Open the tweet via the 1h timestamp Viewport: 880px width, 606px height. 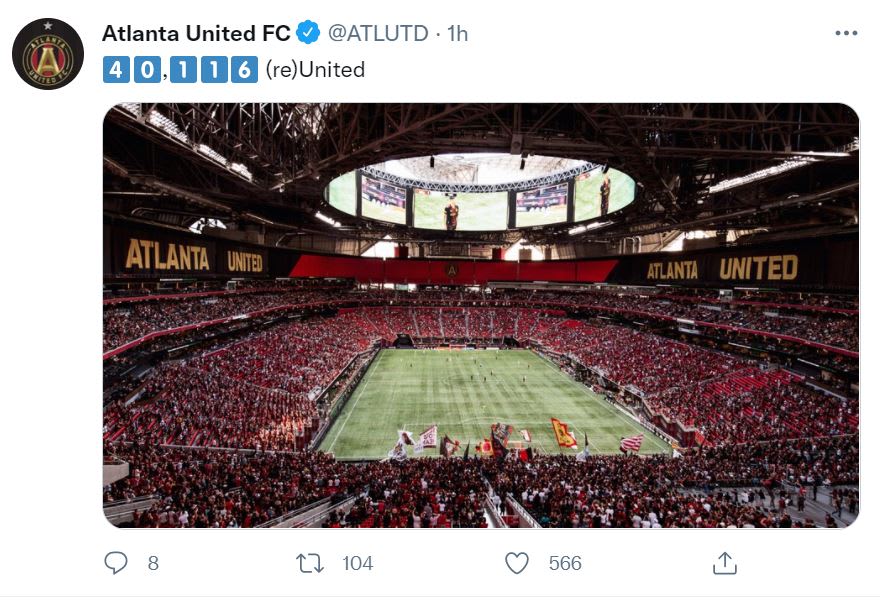458,33
